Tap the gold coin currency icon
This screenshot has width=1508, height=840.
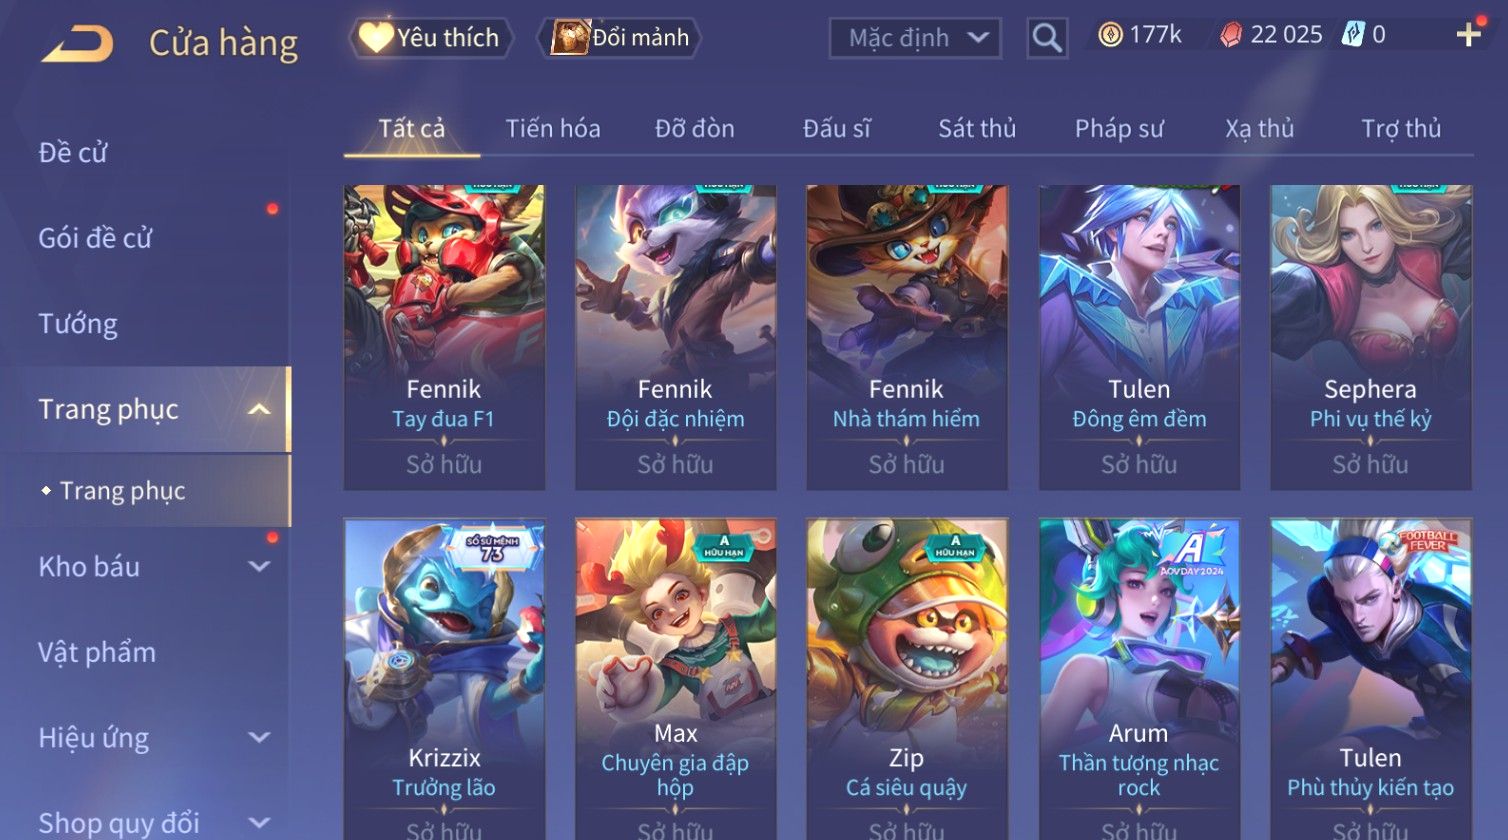click(1110, 35)
